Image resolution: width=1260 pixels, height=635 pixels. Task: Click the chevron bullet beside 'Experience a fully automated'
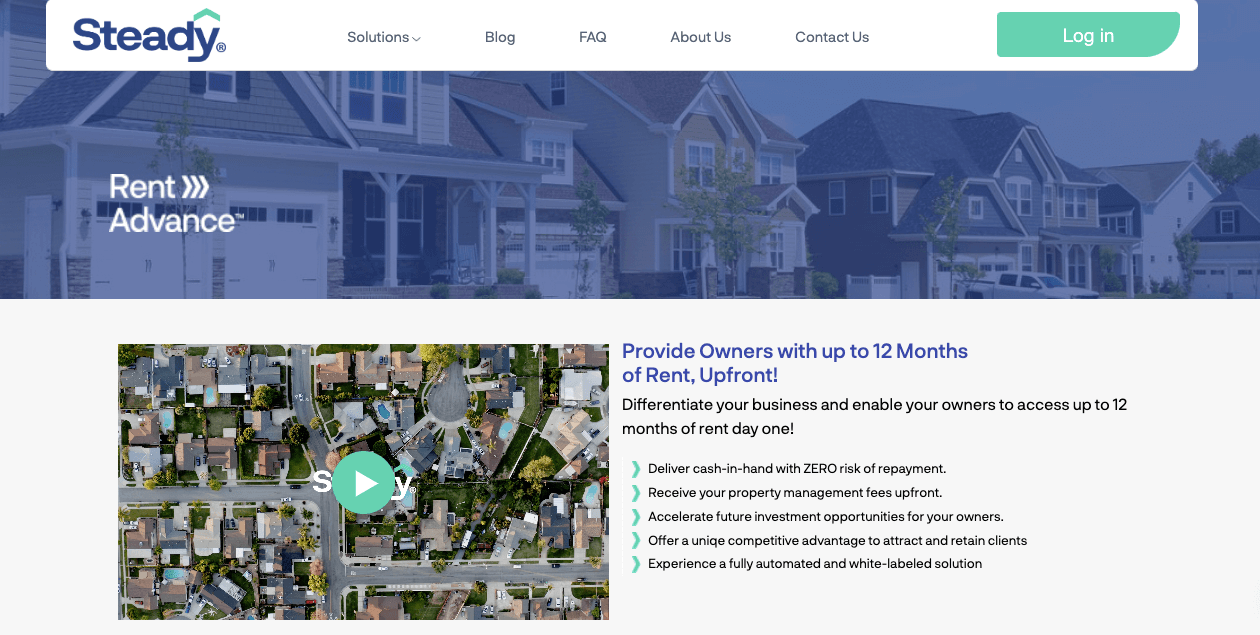[x=636, y=564]
